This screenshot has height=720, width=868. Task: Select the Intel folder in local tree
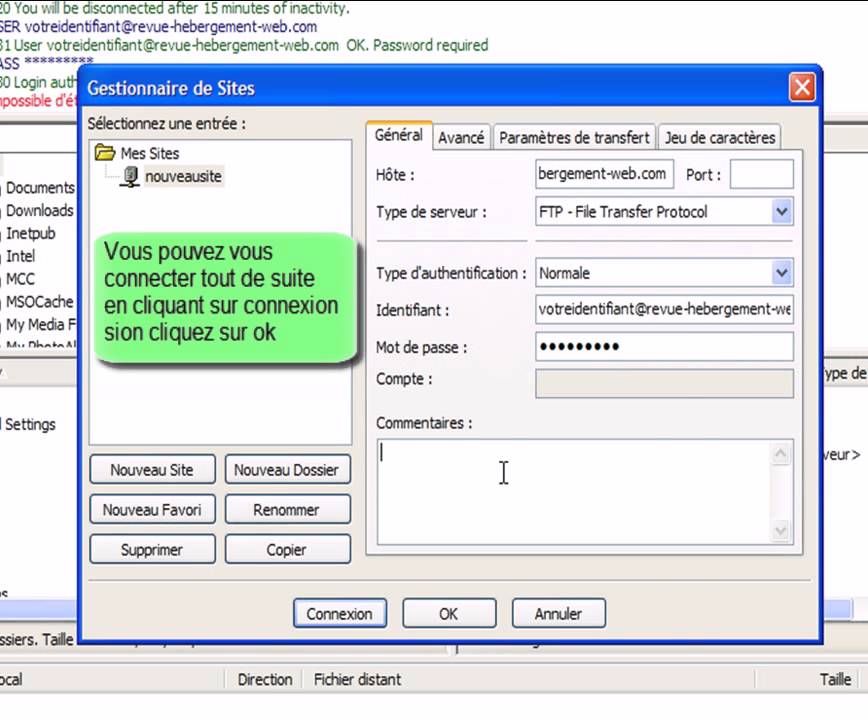point(20,256)
